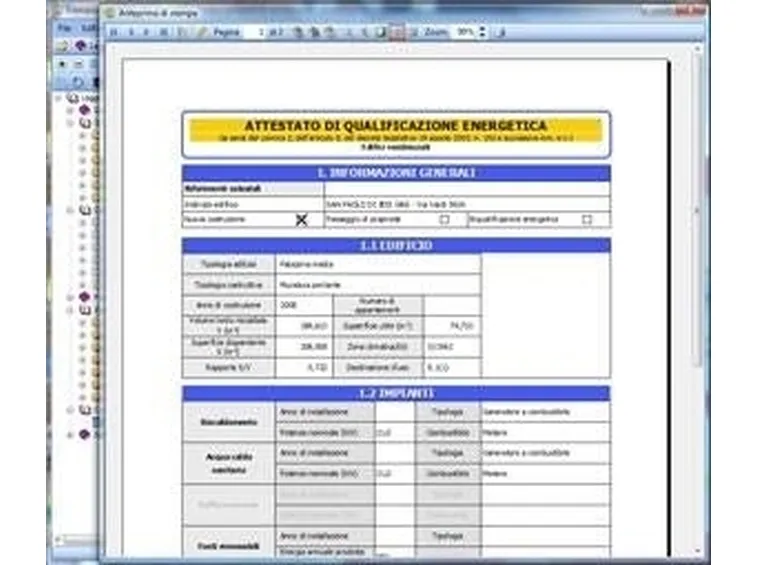Click the 1. Informazioni Generali header

tap(396, 172)
